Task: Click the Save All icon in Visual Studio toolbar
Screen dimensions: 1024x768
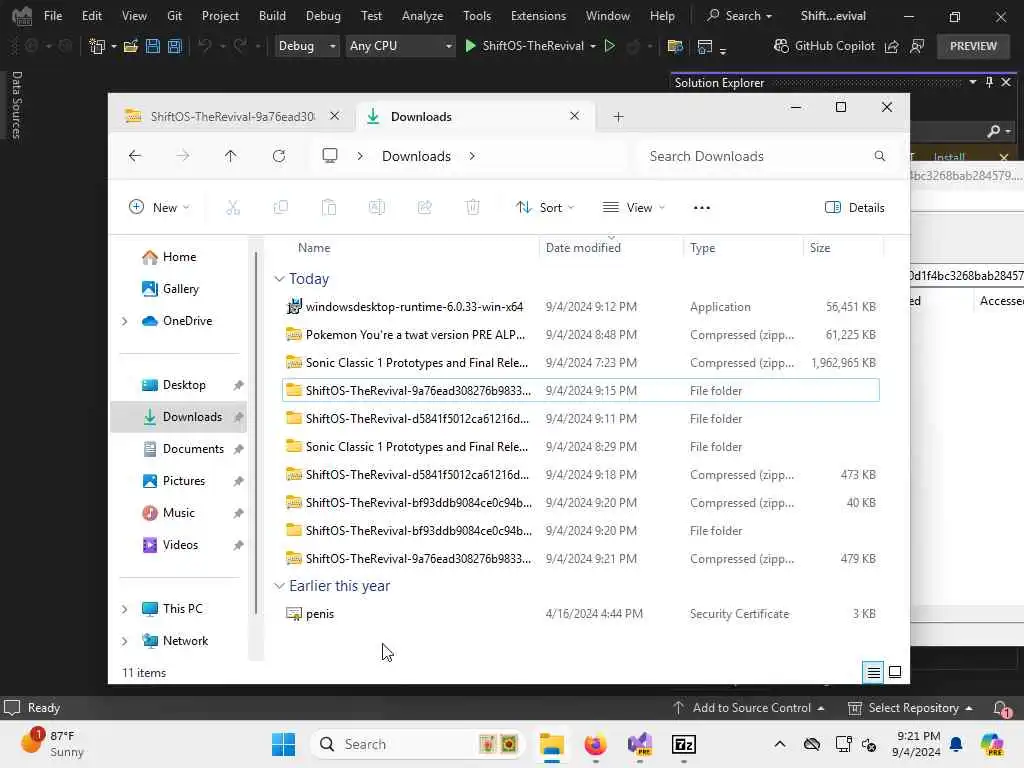Action: [x=175, y=46]
